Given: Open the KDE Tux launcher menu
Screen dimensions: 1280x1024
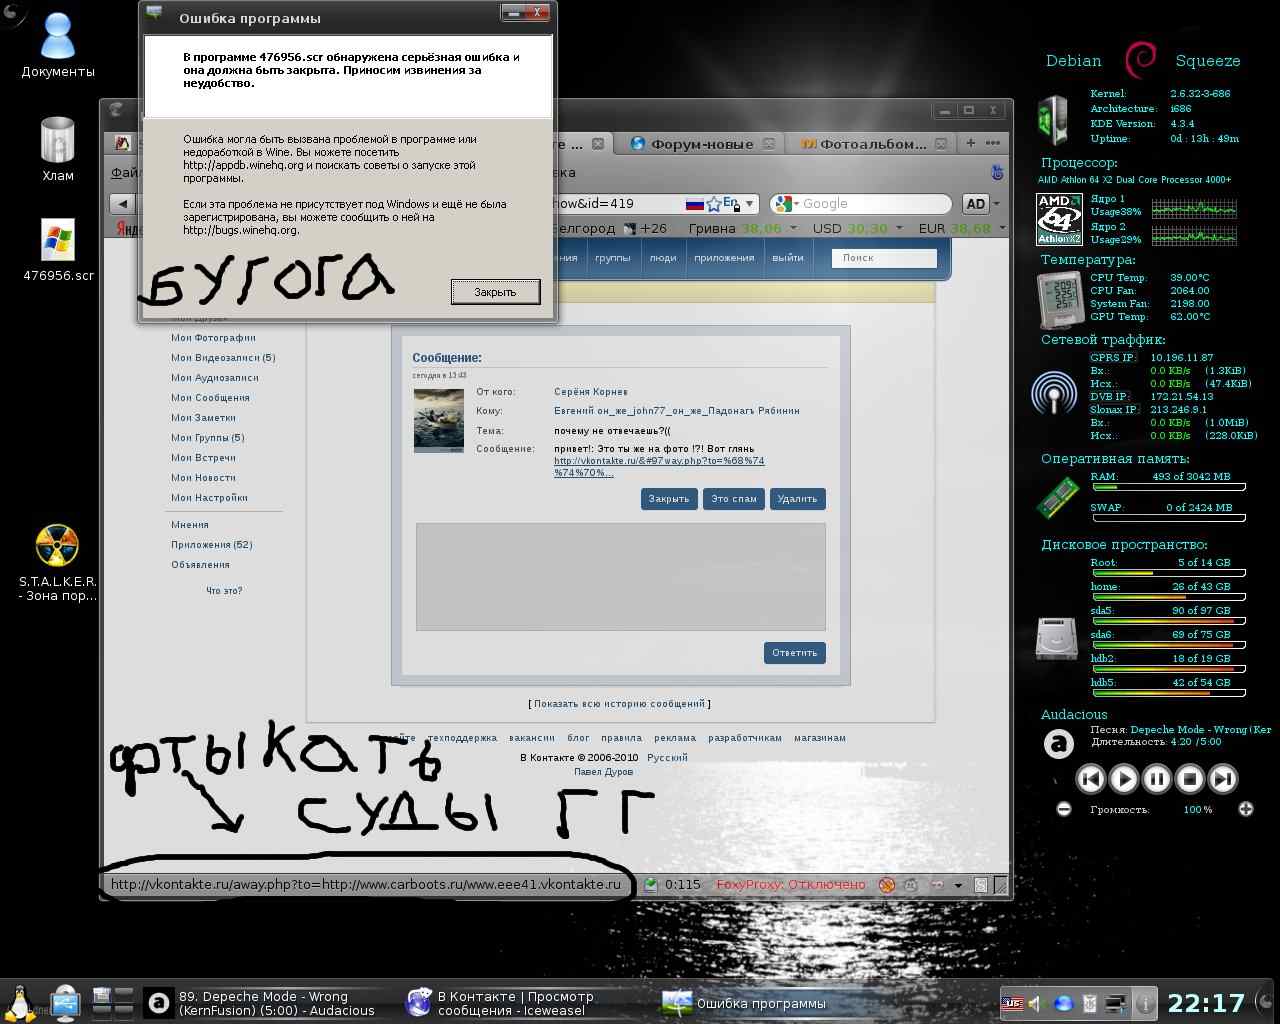Looking at the screenshot, I should (18, 1003).
